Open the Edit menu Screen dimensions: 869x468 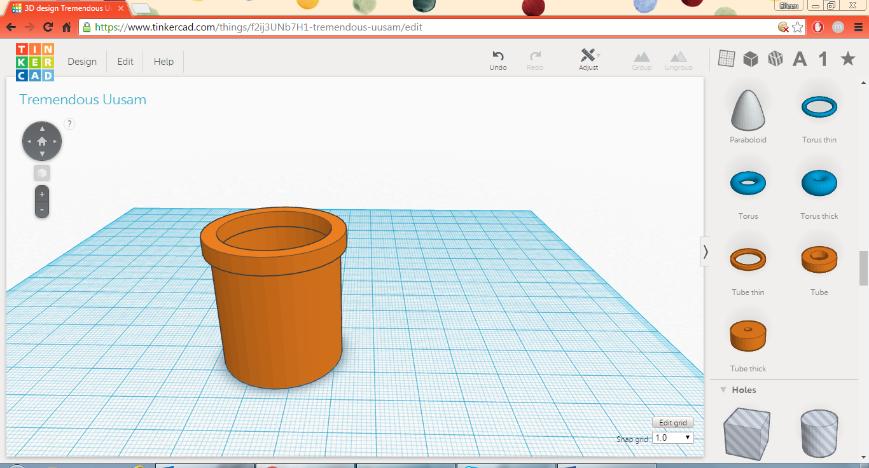point(125,62)
